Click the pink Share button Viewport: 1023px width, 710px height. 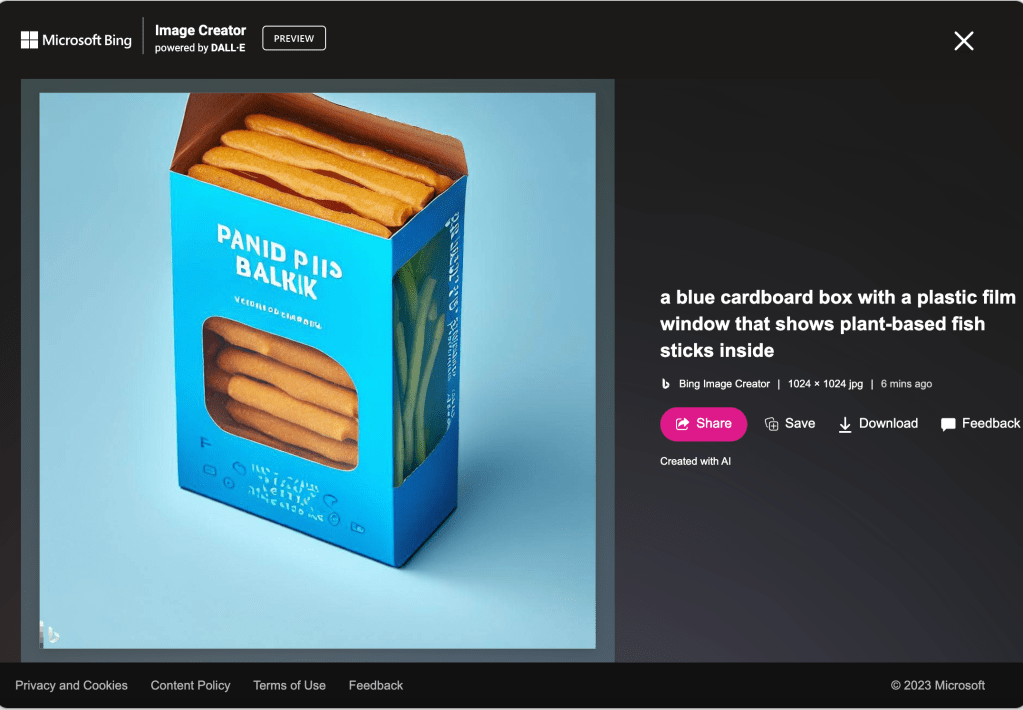click(703, 424)
